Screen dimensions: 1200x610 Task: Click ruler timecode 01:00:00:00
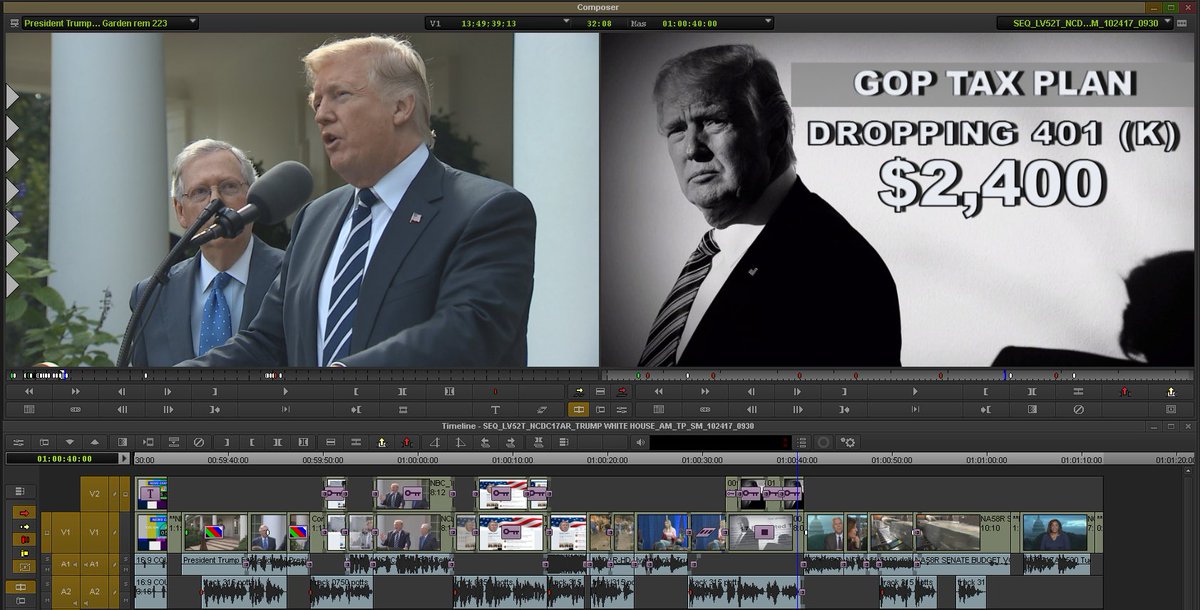click(418, 460)
